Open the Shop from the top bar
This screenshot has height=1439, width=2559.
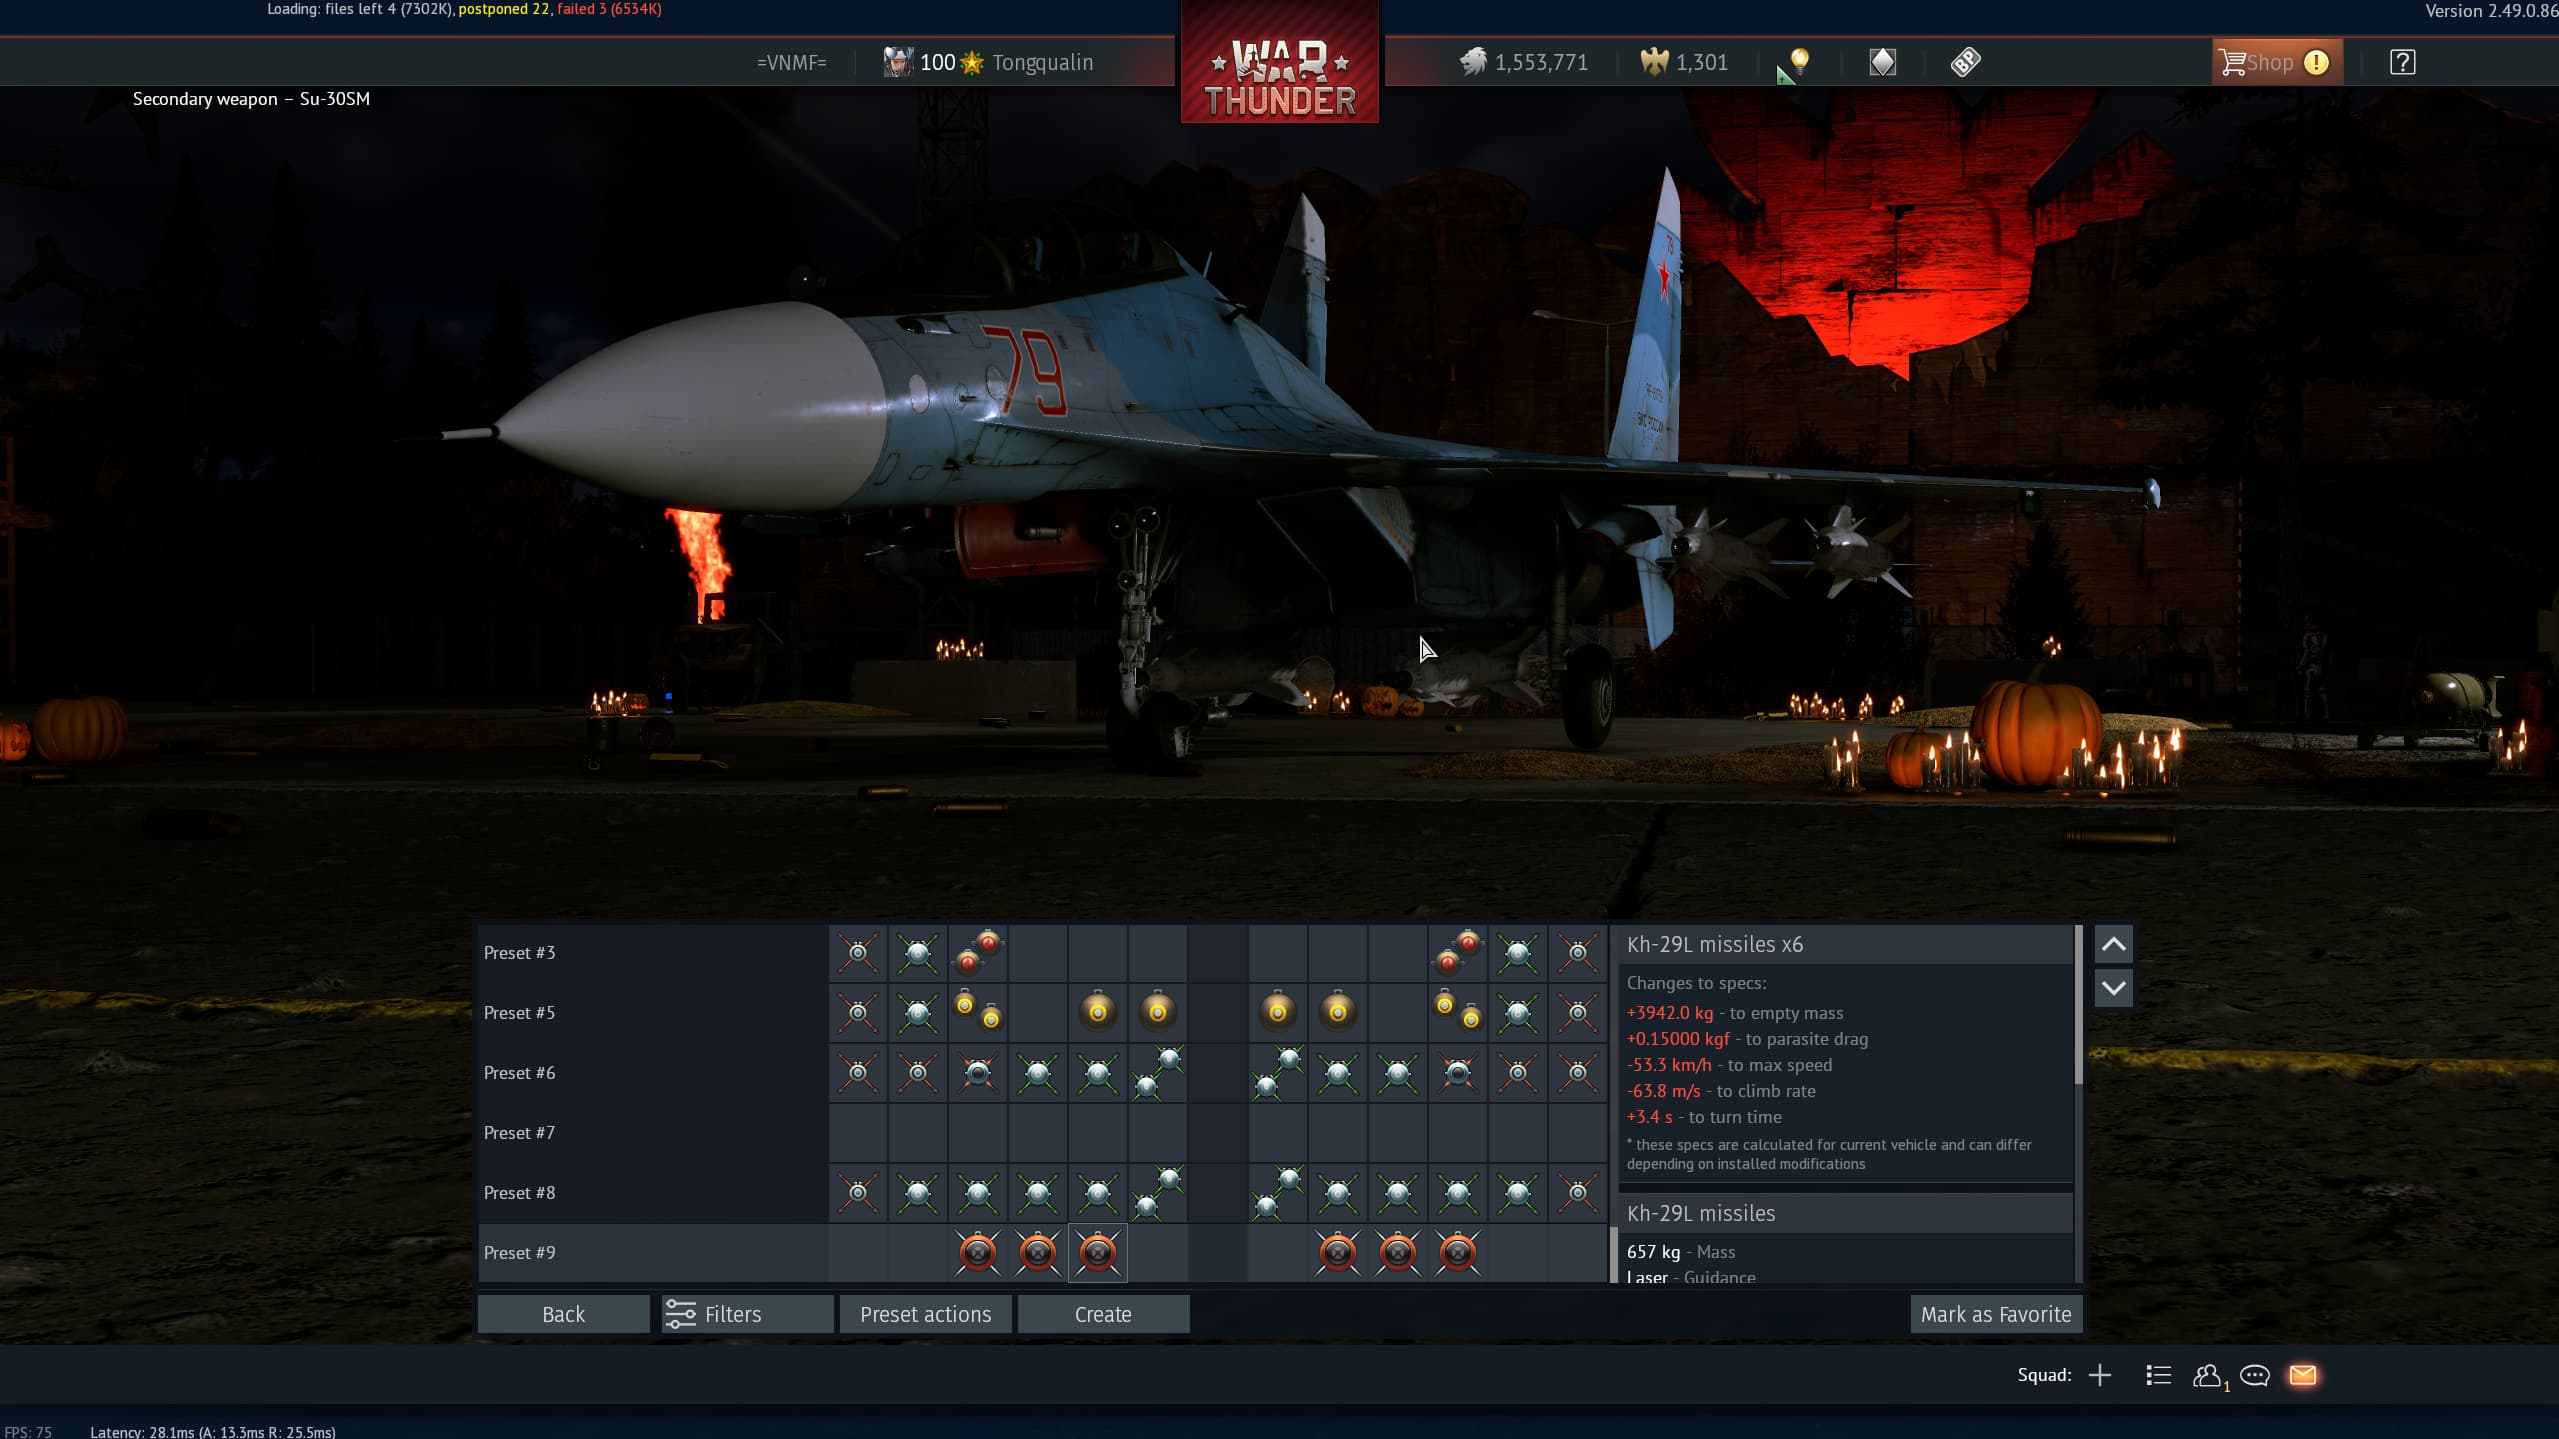coord(2268,62)
